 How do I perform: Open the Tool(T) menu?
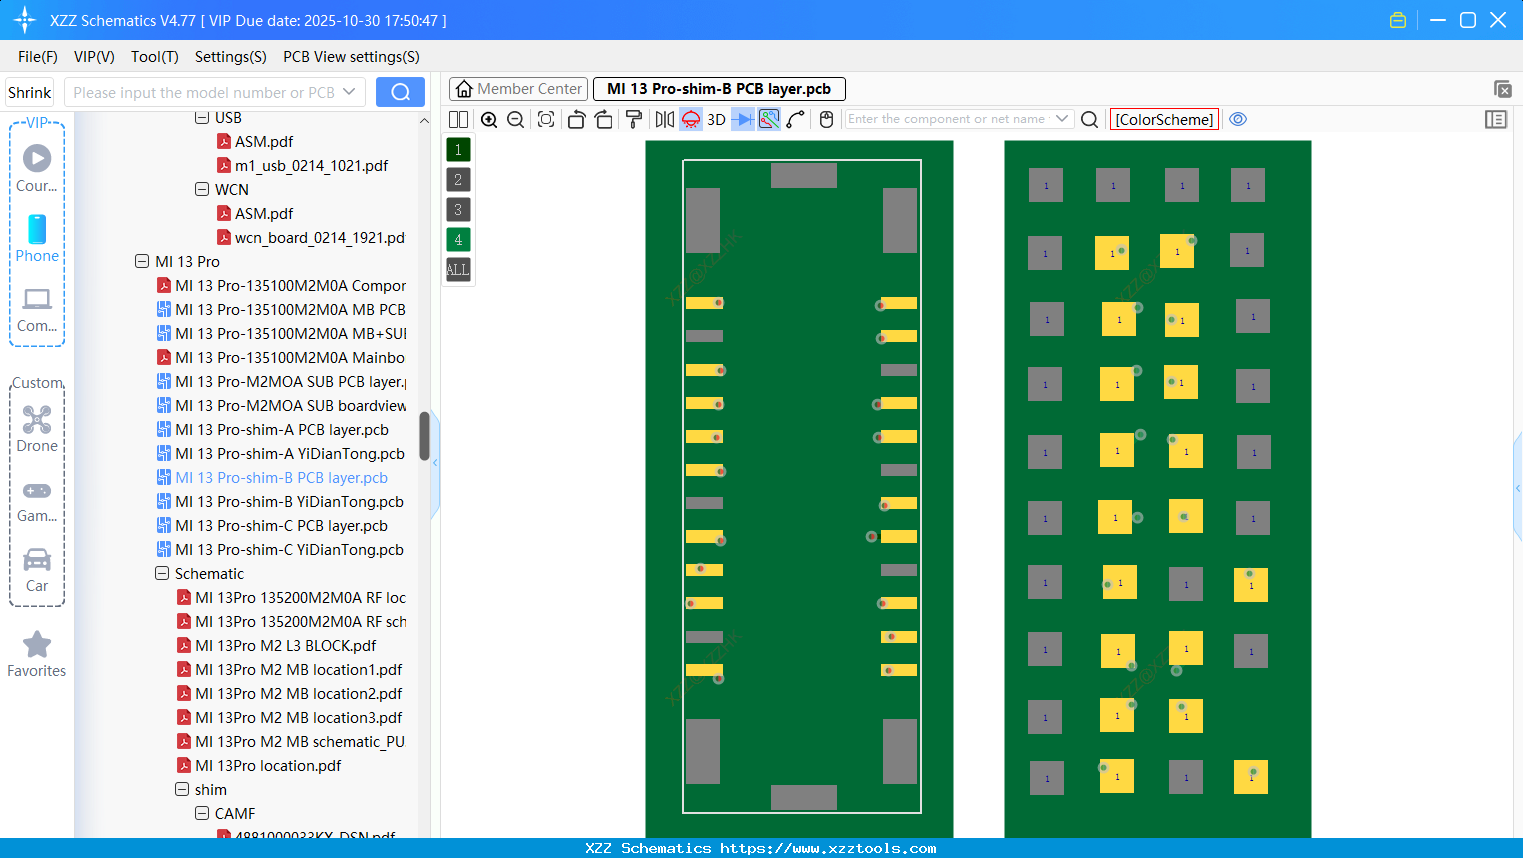[x=154, y=57]
